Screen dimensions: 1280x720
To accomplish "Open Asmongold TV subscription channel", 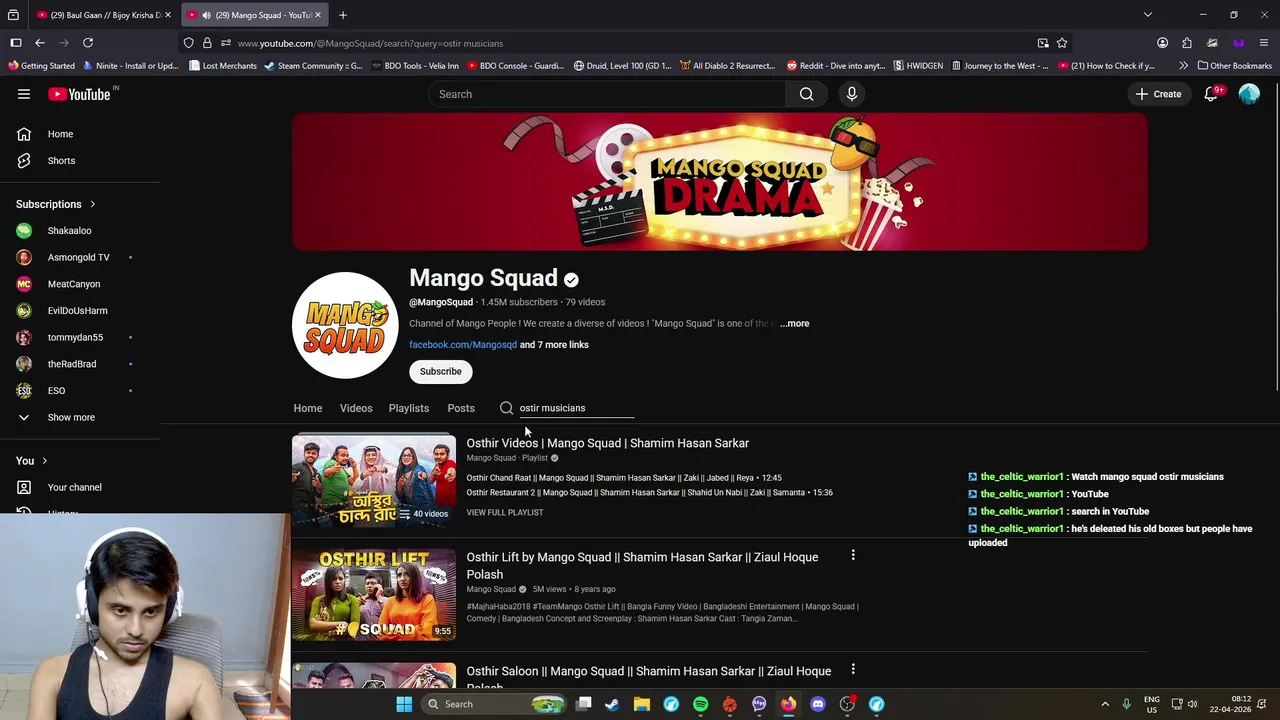I will click(80, 257).
